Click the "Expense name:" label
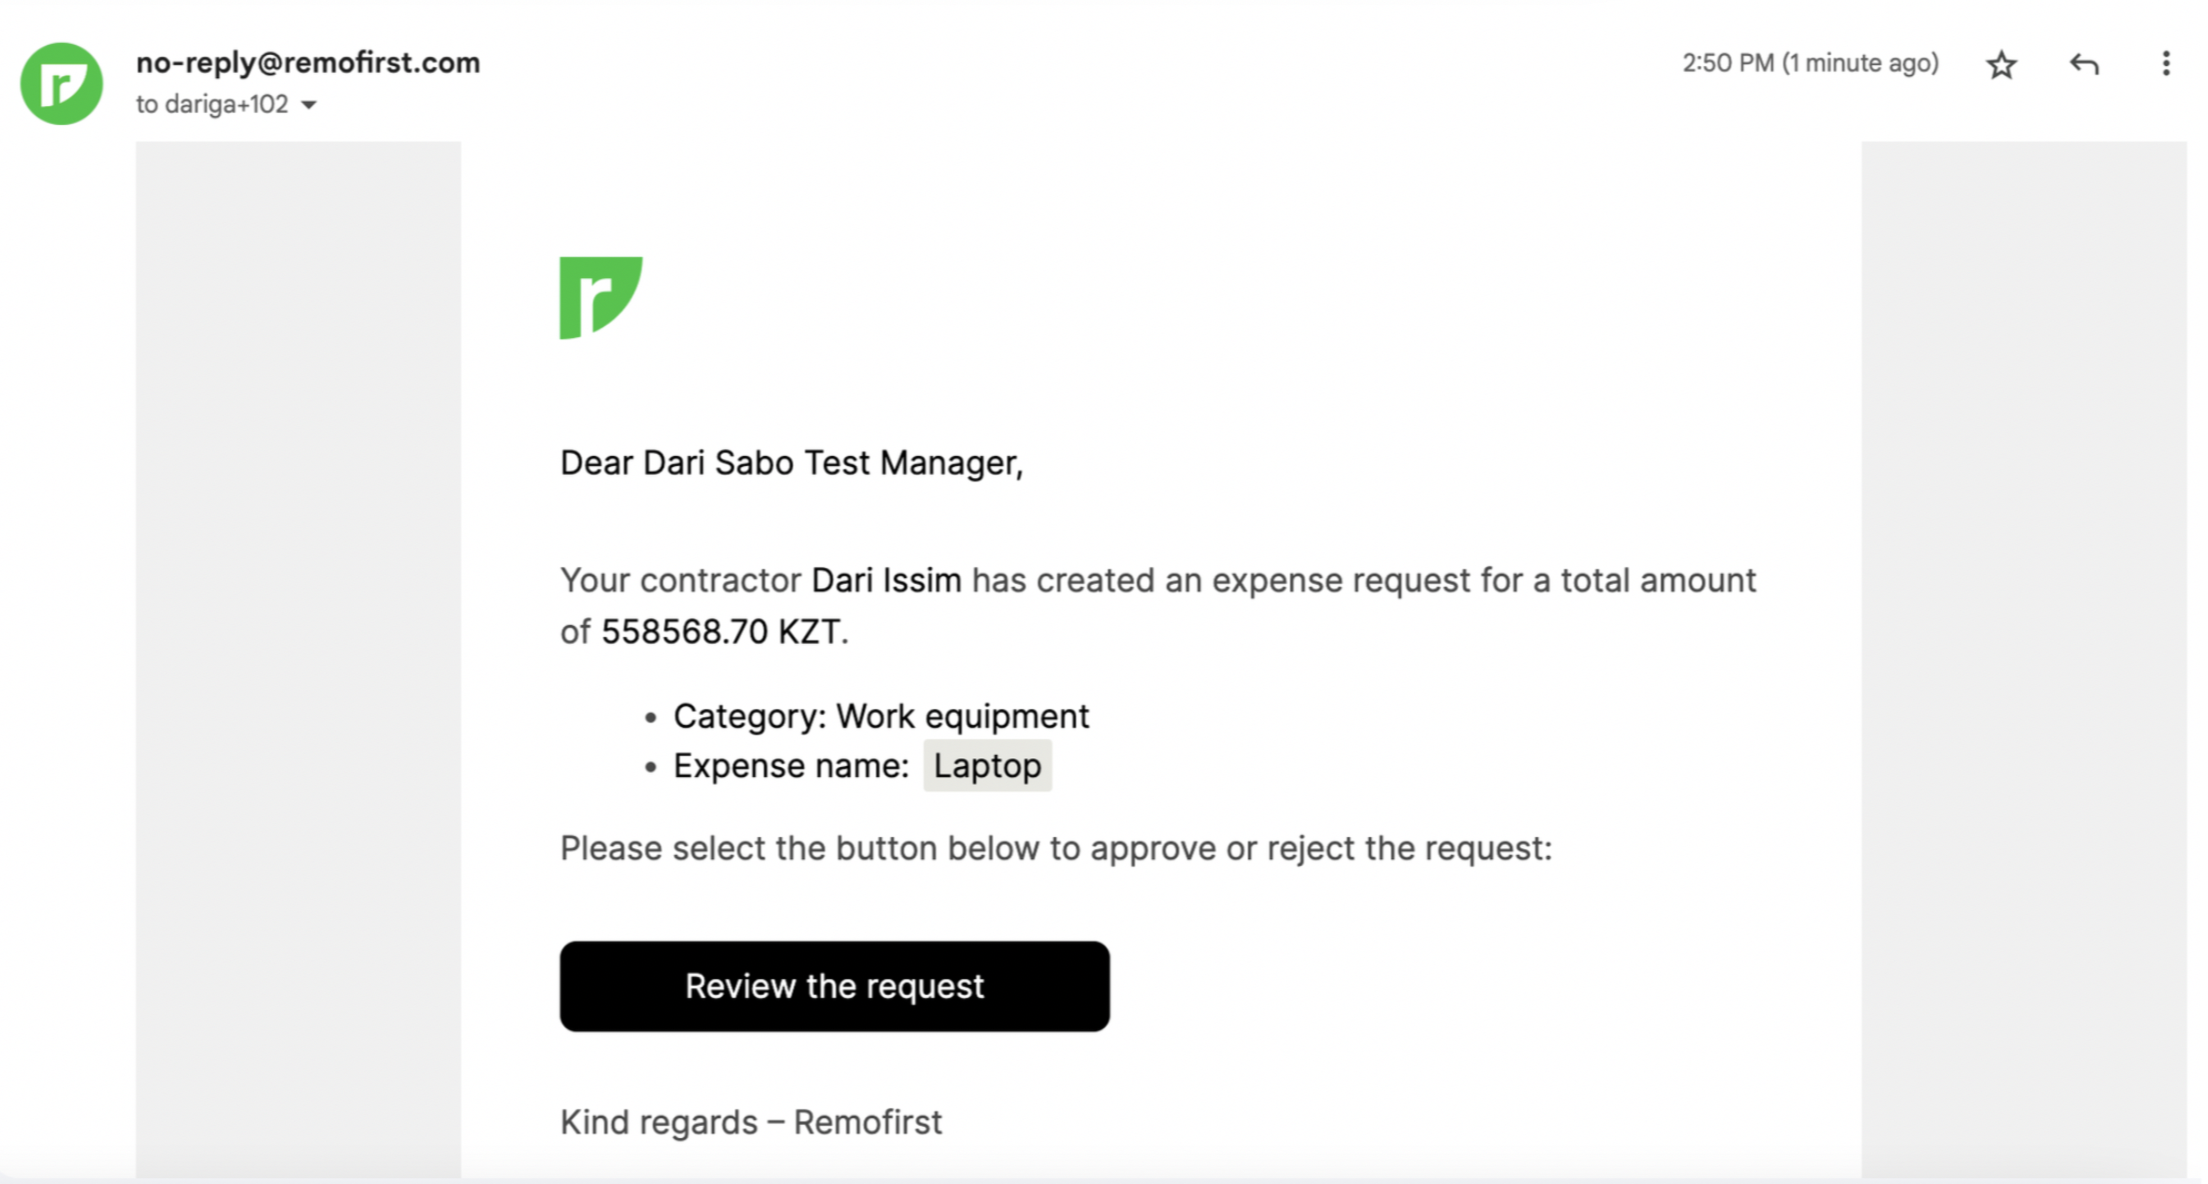 coord(790,766)
